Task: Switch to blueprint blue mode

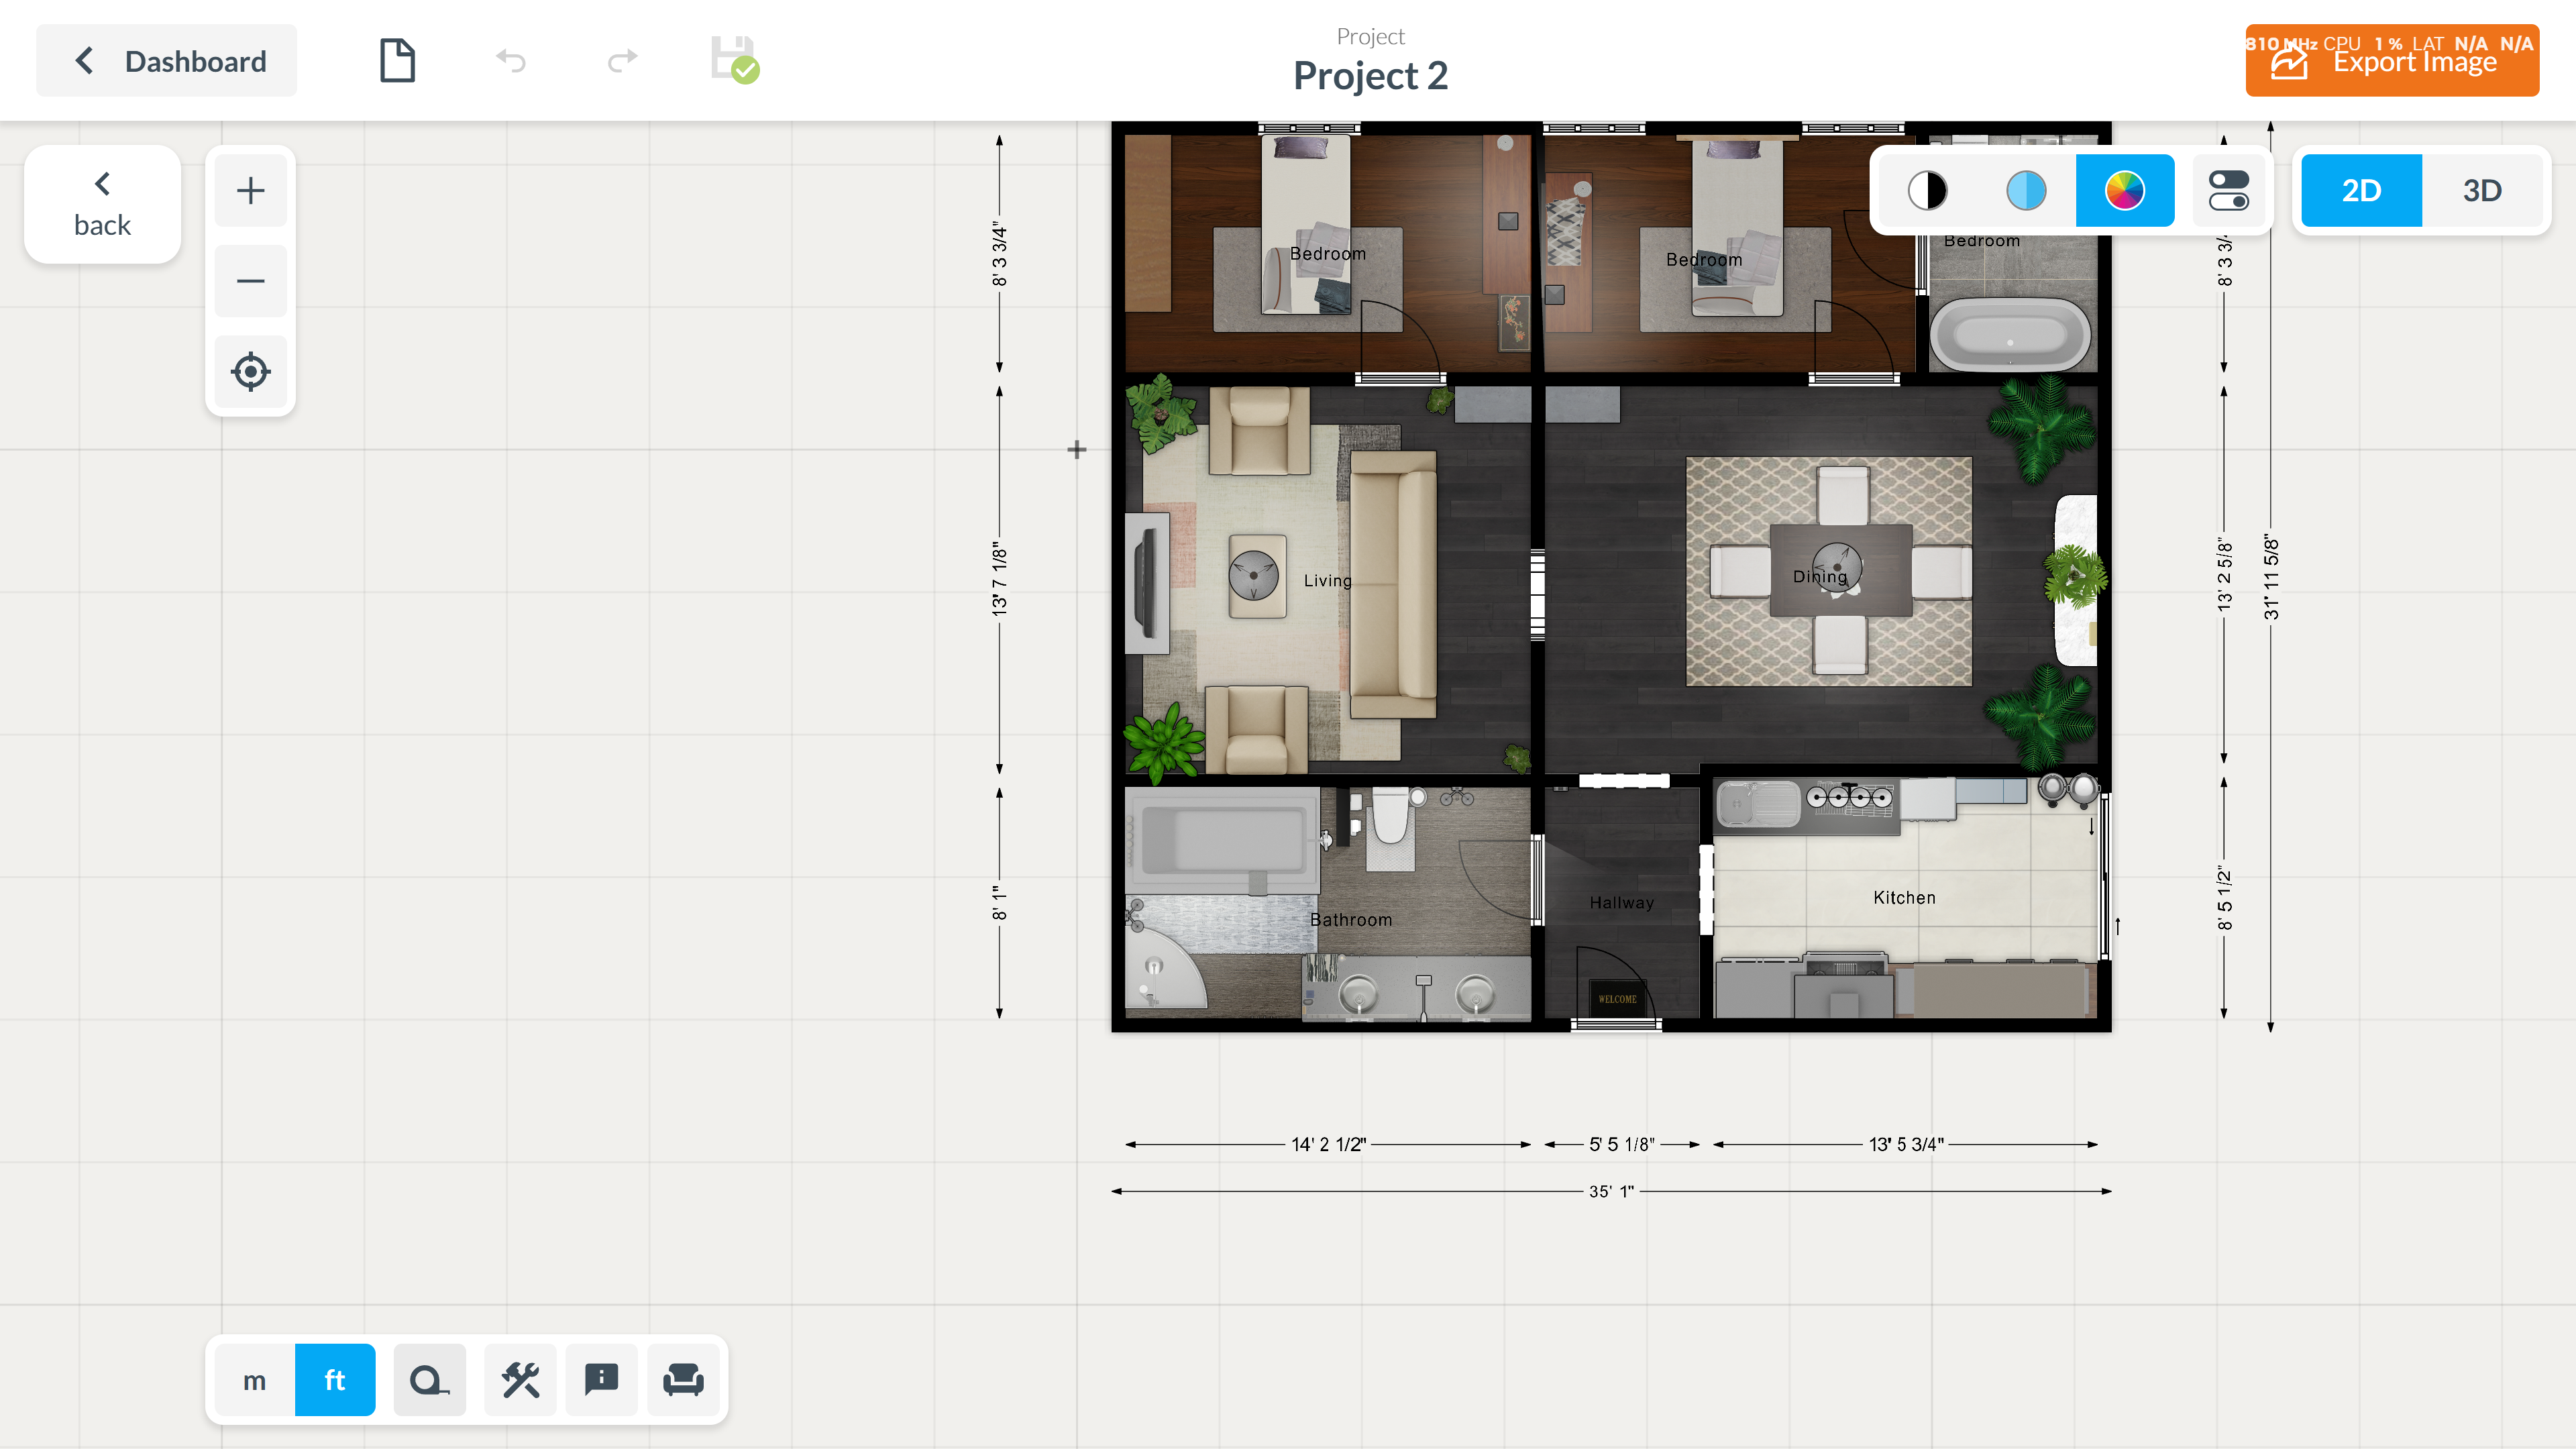Action: (2026, 190)
